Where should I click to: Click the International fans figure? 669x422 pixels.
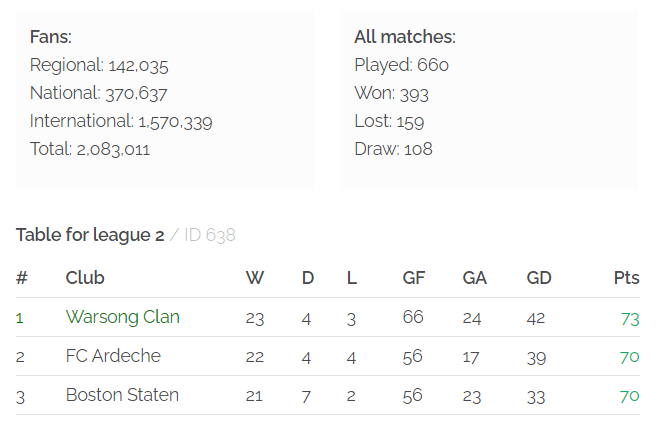pos(175,122)
